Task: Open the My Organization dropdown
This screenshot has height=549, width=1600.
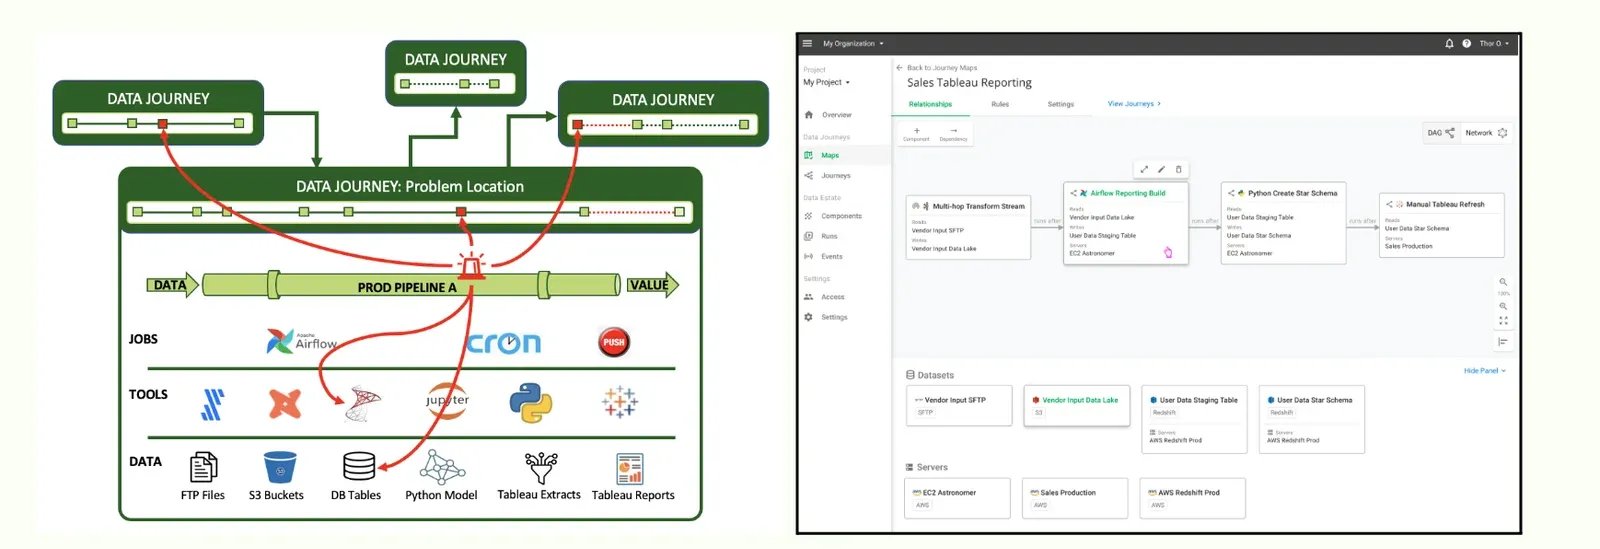Action: click(x=853, y=43)
